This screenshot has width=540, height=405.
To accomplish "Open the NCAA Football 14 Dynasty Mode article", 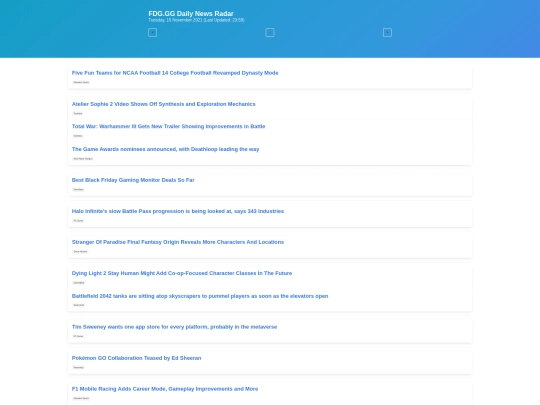I will click(x=175, y=73).
